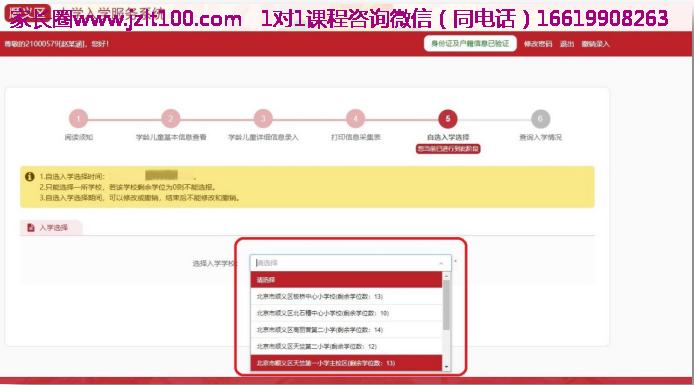Image resolution: width=694 pixels, height=385 pixels.
Task: Collapse the school dropdown via its arrow
Action: [x=441, y=263]
